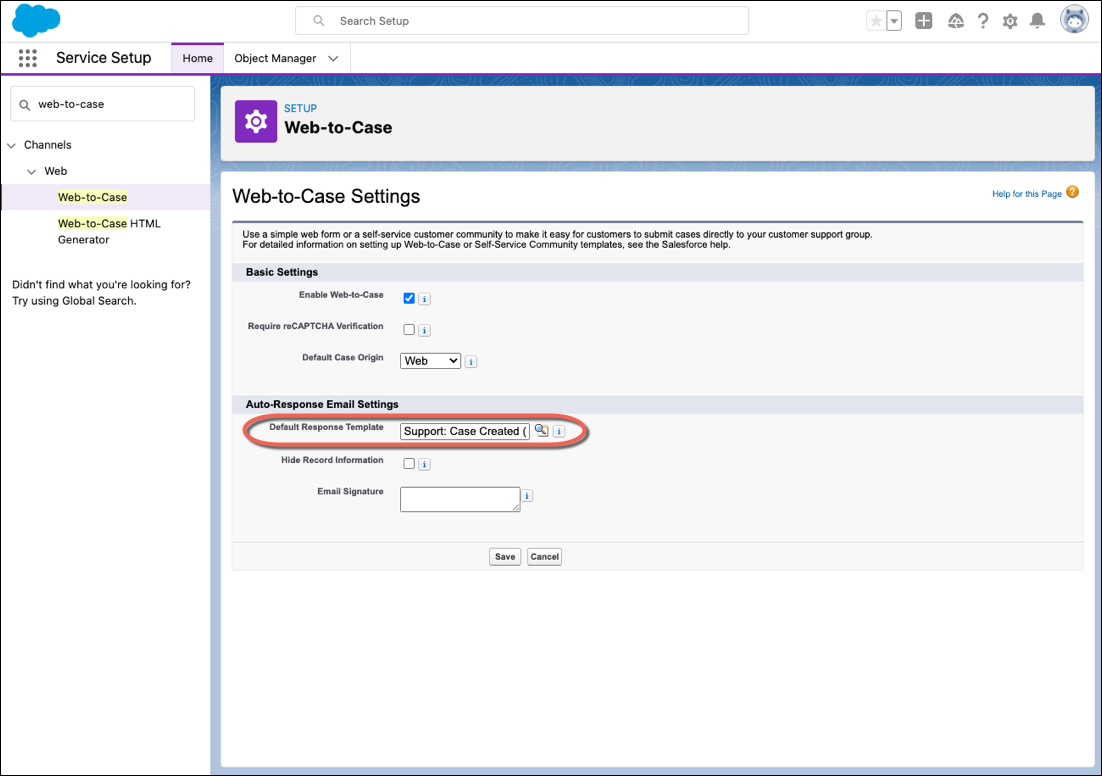
Task: Click info icon beside Require reCAPTCHA Verification
Action: (x=424, y=330)
